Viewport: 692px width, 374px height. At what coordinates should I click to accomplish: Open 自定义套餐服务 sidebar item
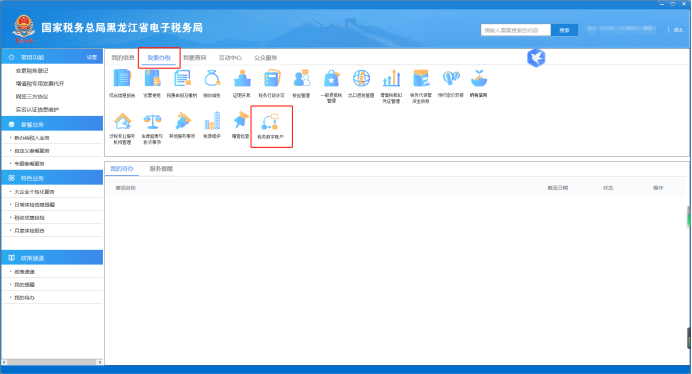[x=32, y=151]
